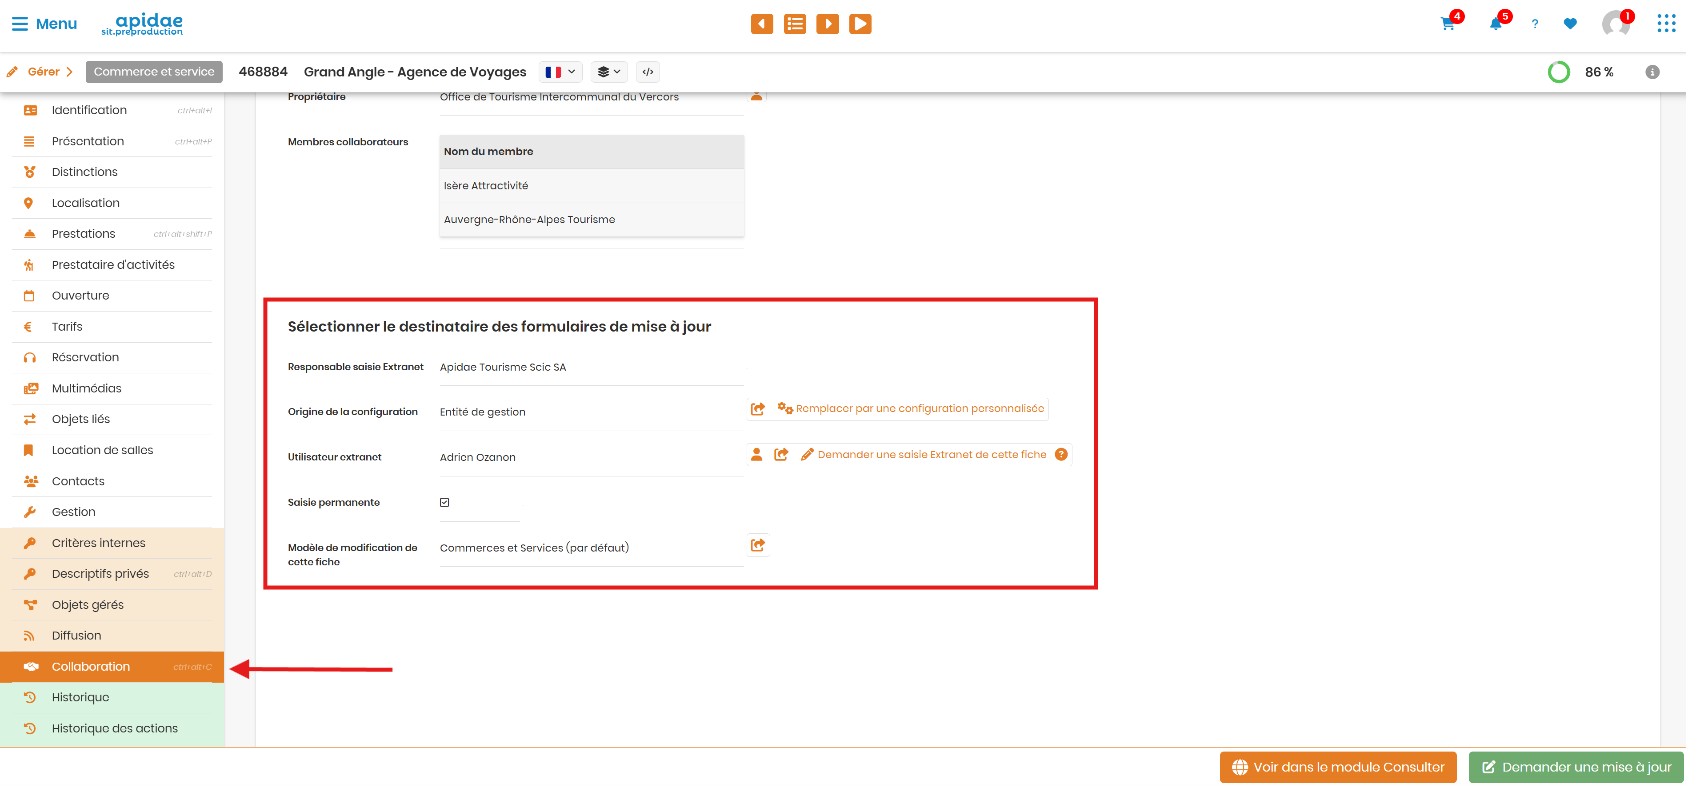Open the user profile avatar

[x=1616, y=24]
